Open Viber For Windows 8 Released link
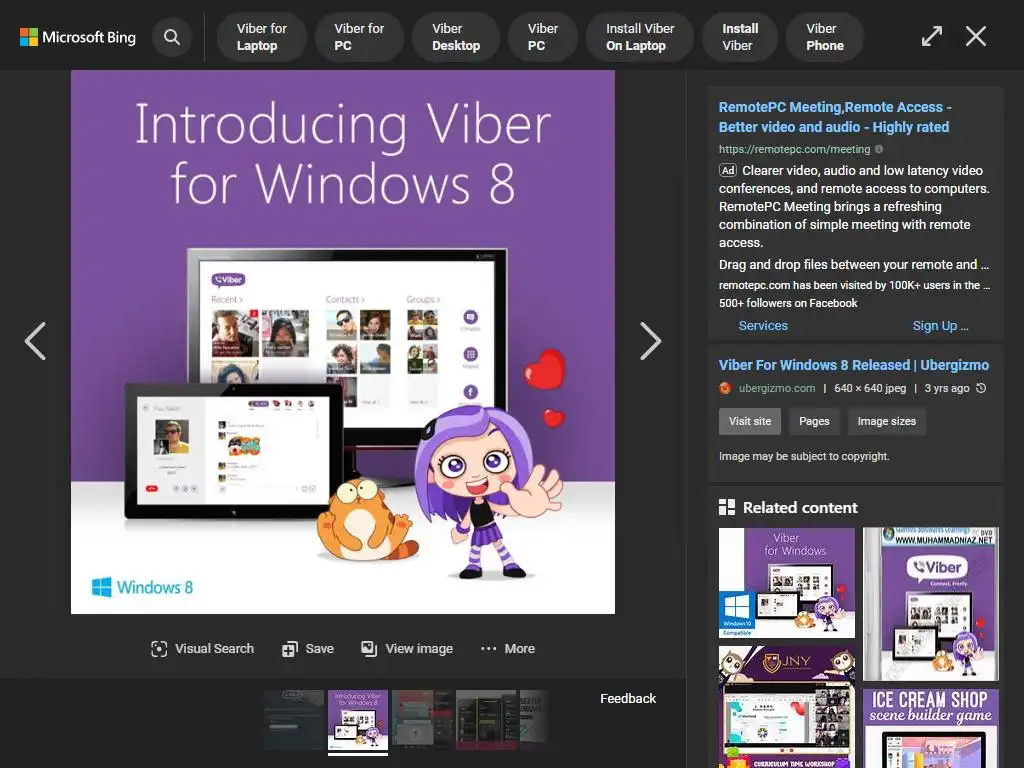This screenshot has height=768, width=1024. click(854, 365)
